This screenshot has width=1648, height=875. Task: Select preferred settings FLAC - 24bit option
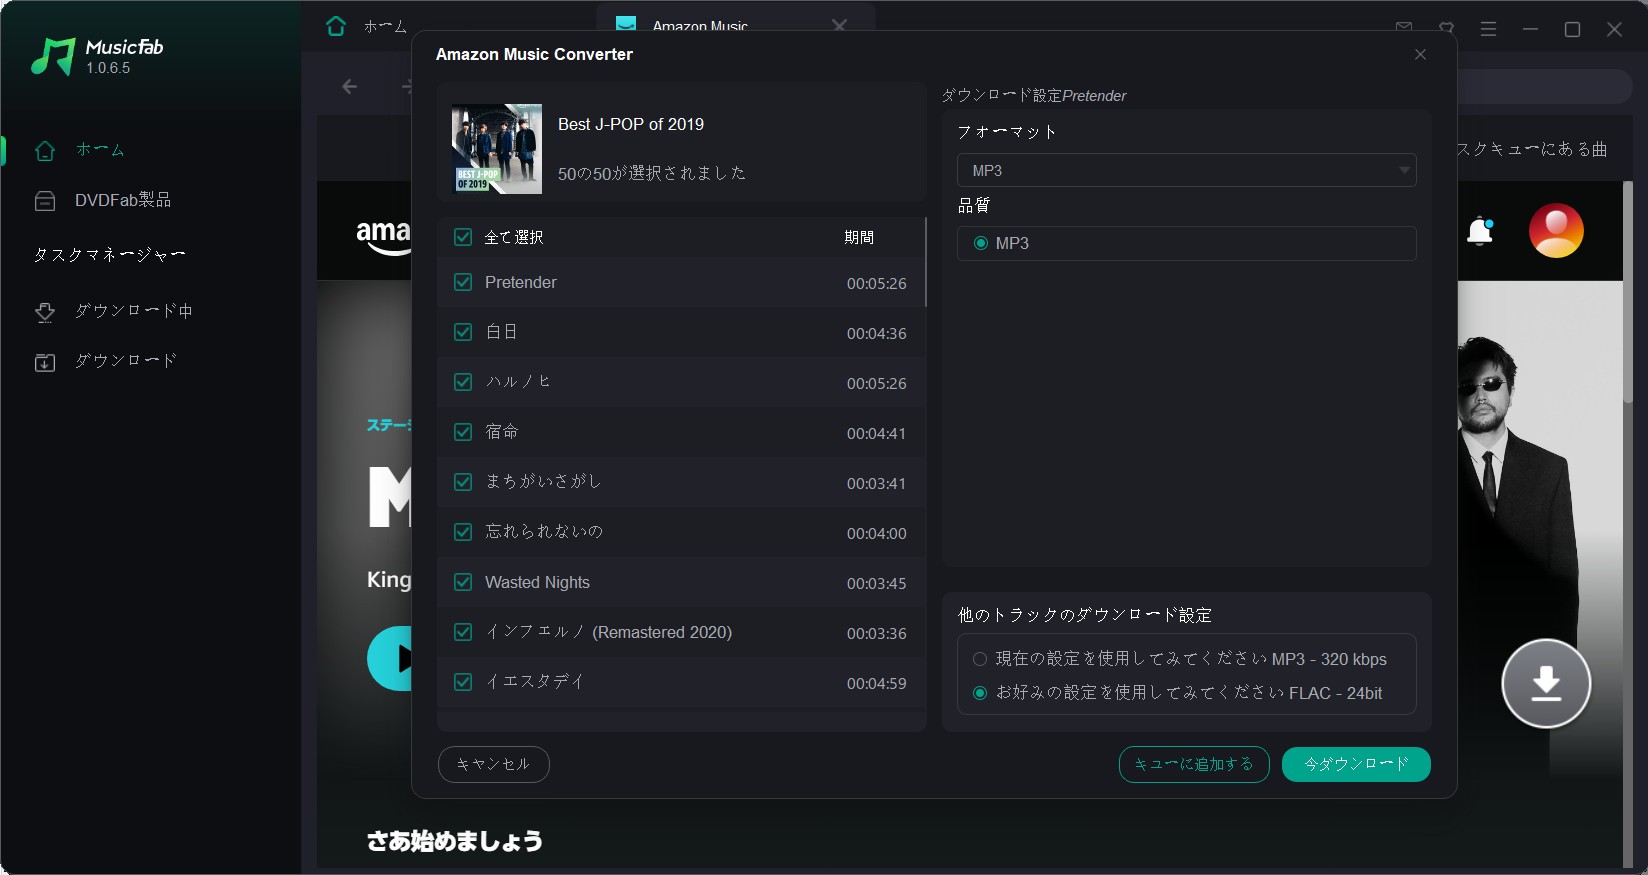tap(980, 693)
